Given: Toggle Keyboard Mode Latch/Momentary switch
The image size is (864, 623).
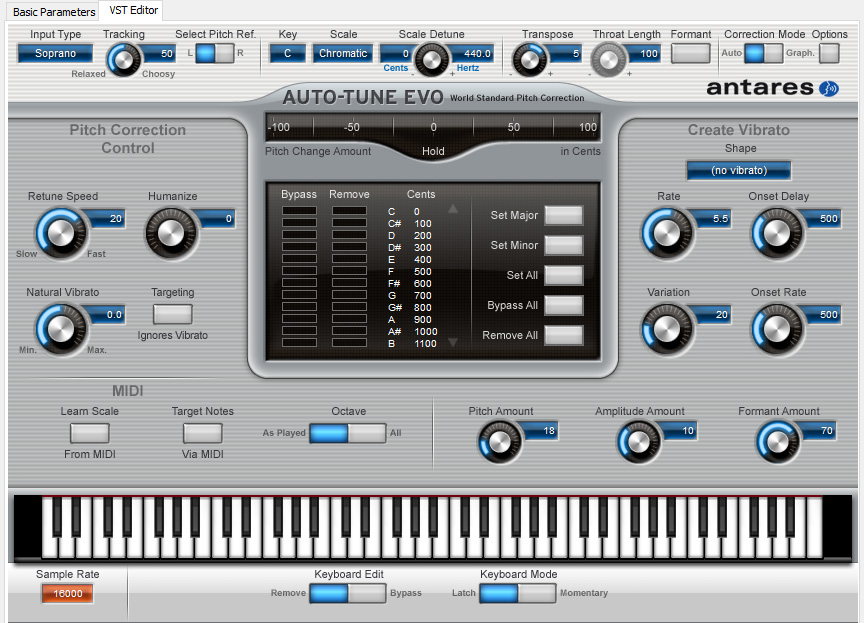Looking at the screenshot, I should pyautogui.click(x=517, y=593).
